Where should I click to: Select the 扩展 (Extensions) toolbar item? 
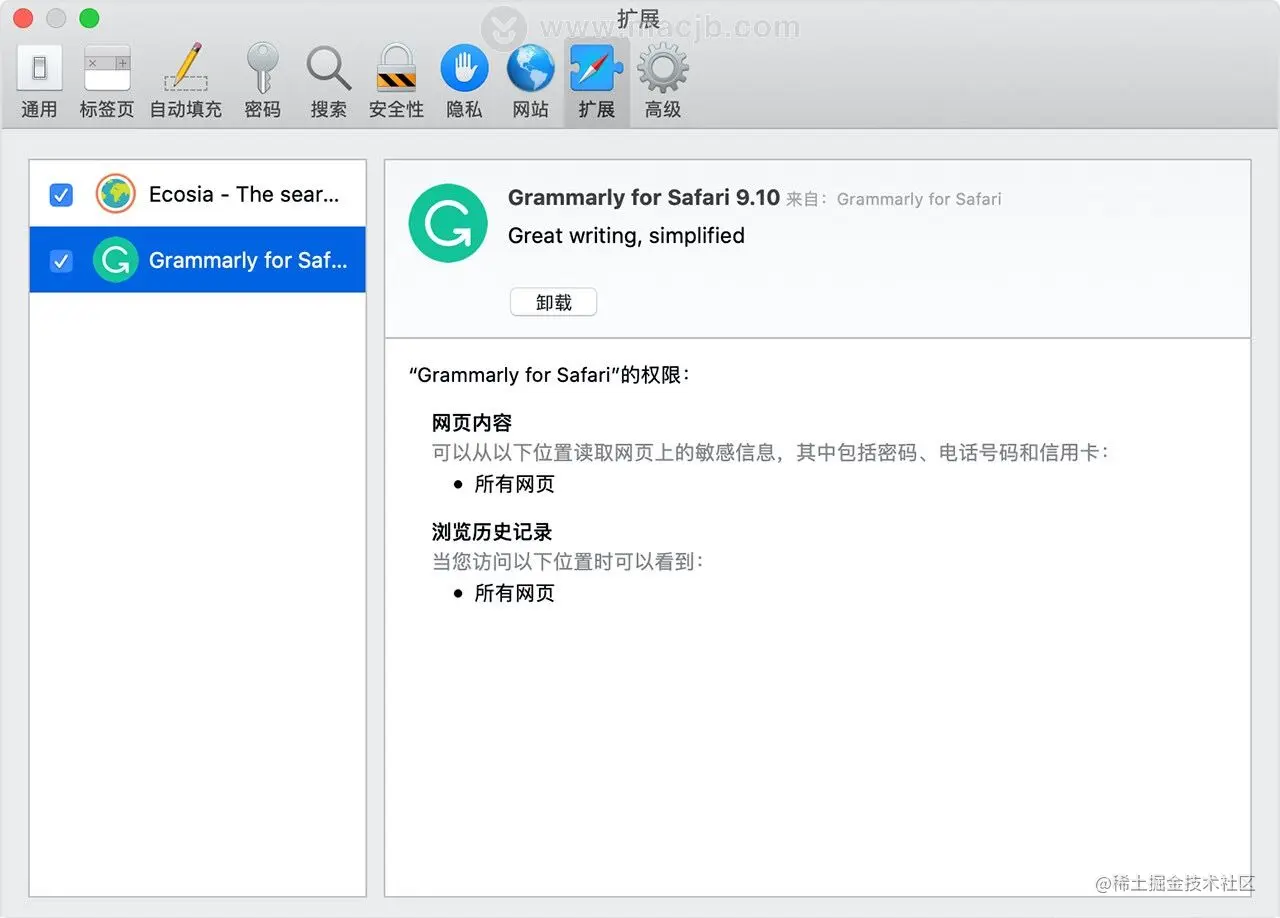(597, 82)
